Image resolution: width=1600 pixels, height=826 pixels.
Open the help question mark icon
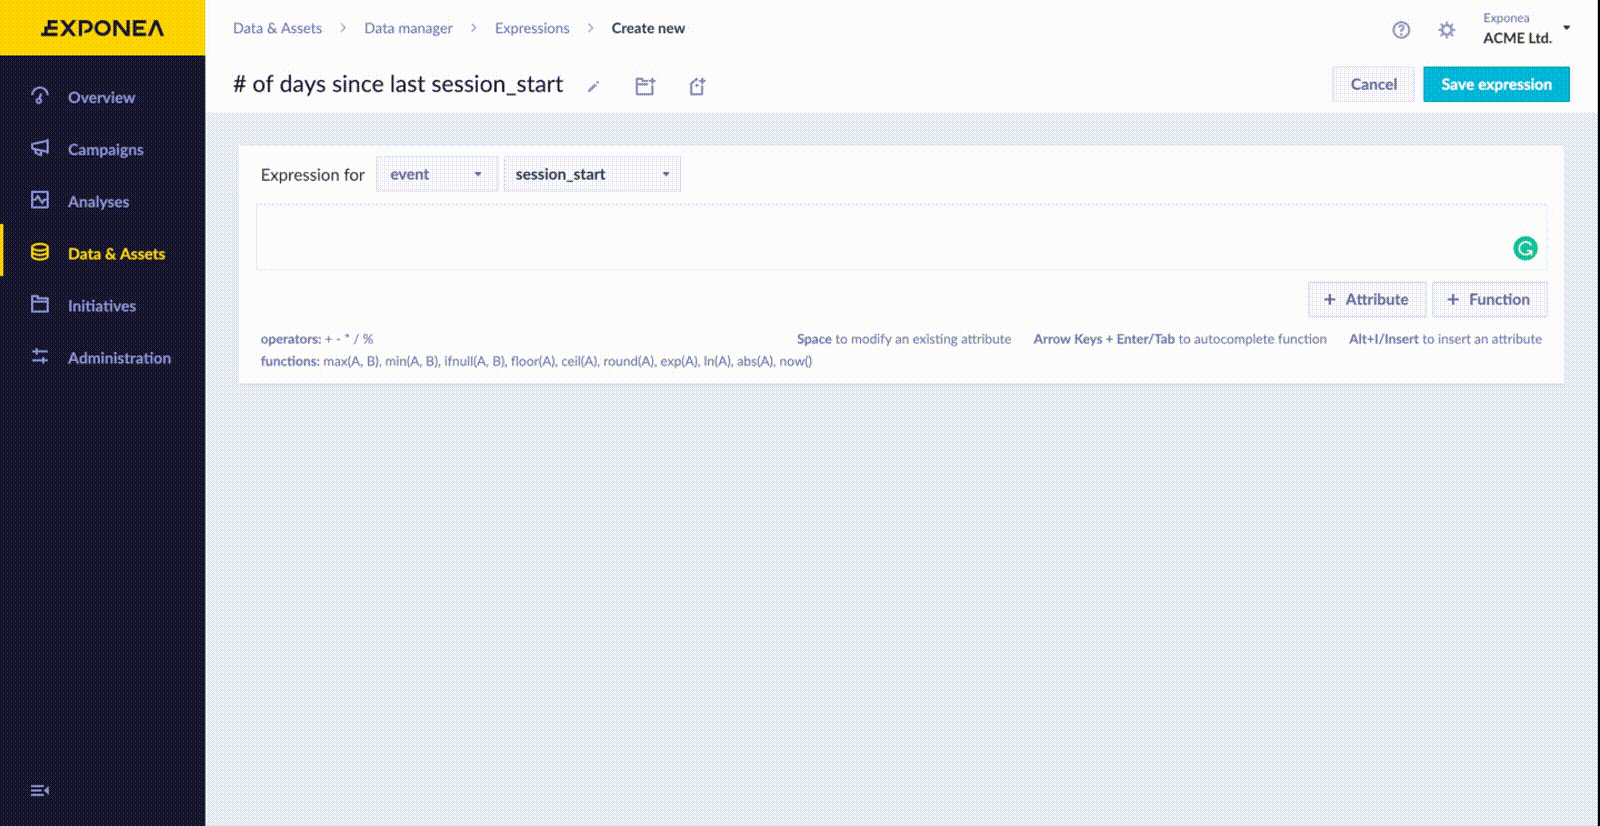pyautogui.click(x=1401, y=30)
